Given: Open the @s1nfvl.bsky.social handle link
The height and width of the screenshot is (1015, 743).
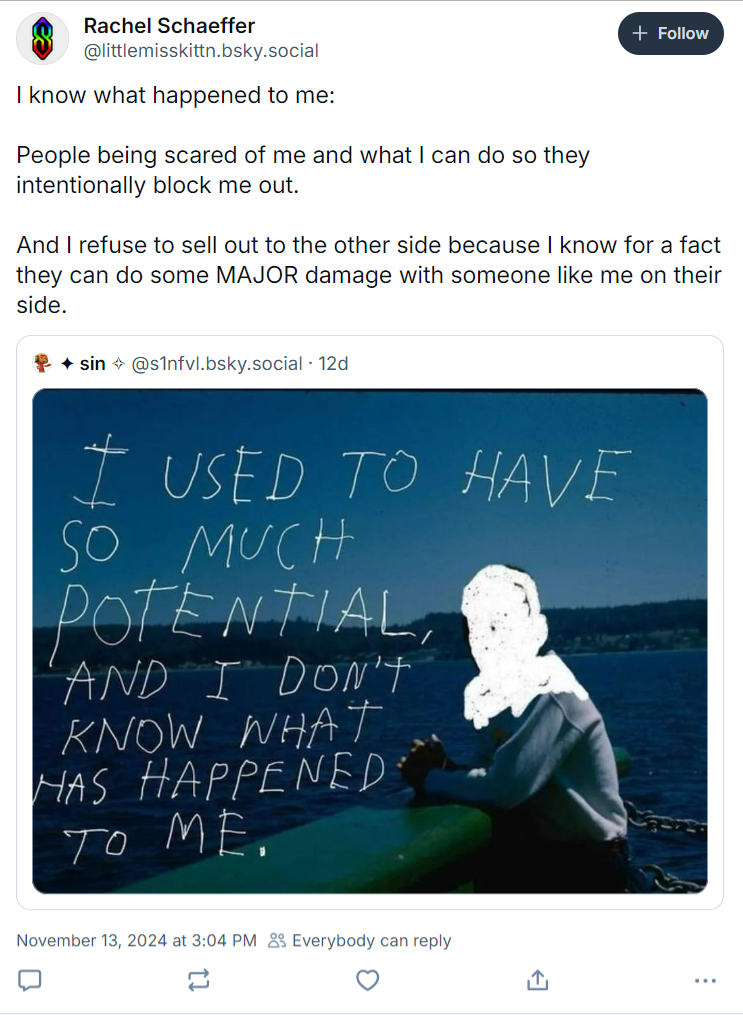Looking at the screenshot, I should pos(217,363).
